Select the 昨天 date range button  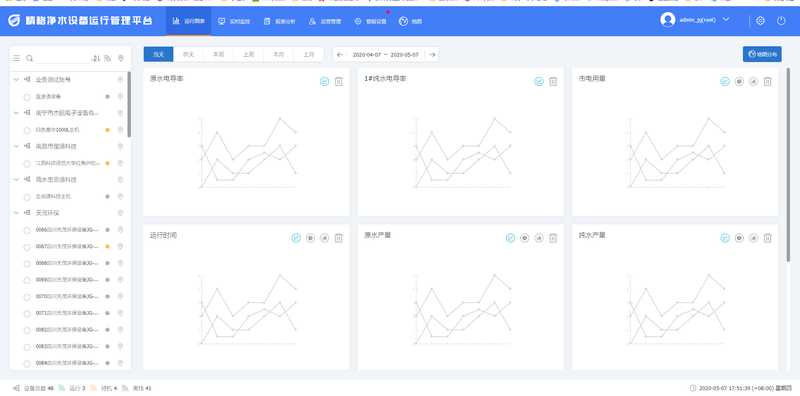pyautogui.click(x=188, y=54)
